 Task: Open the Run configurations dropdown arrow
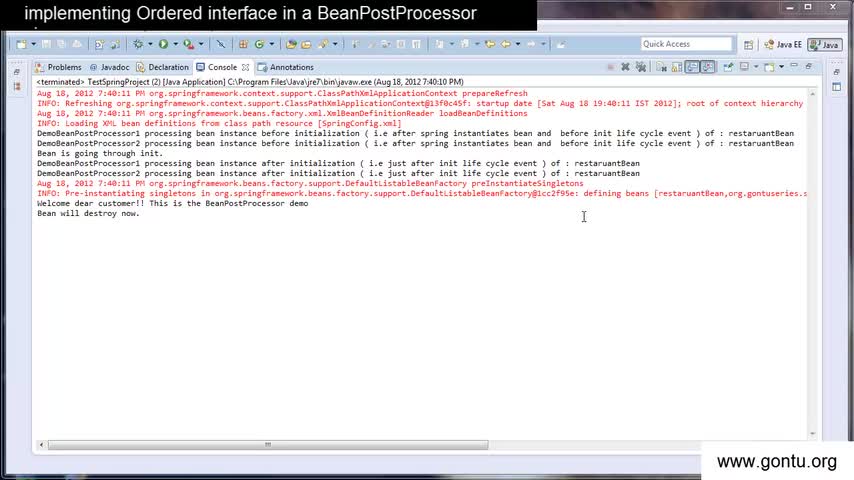175,44
